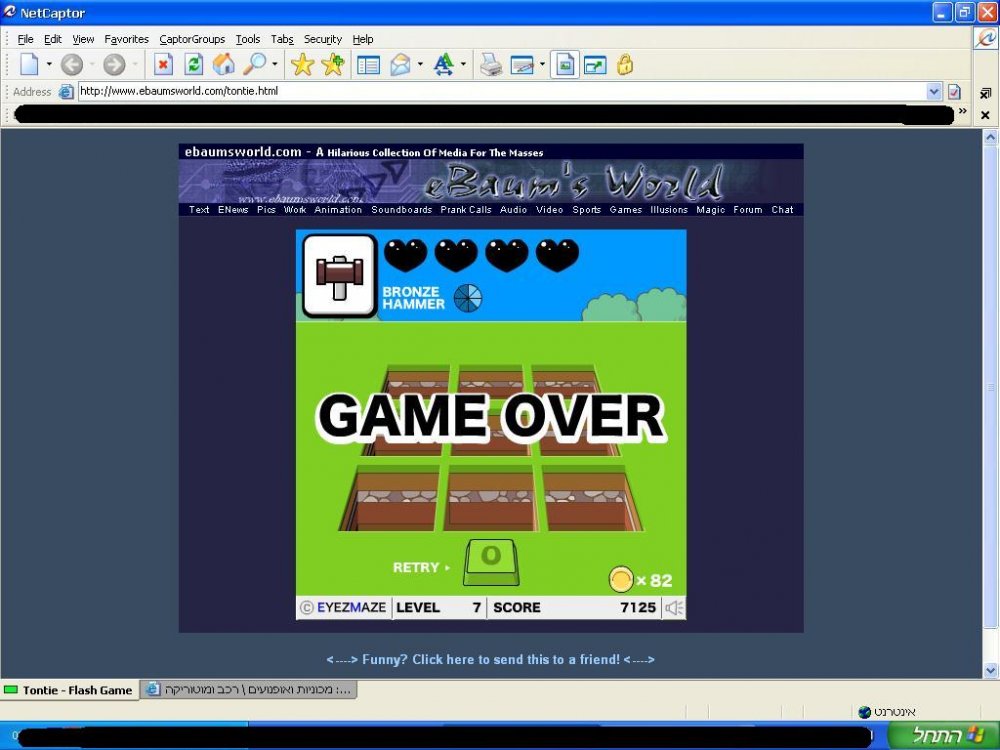Expand the new page dropdown arrow
The image size is (1000, 750).
[x=49, y=64]
